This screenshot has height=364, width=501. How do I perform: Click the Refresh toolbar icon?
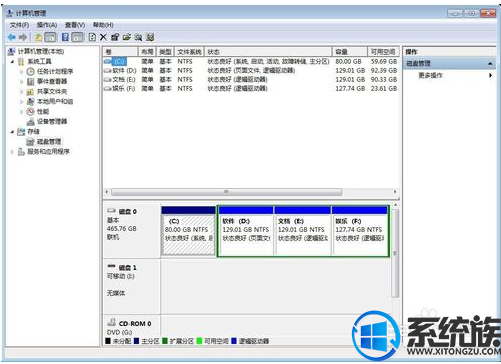click(92, 37)
